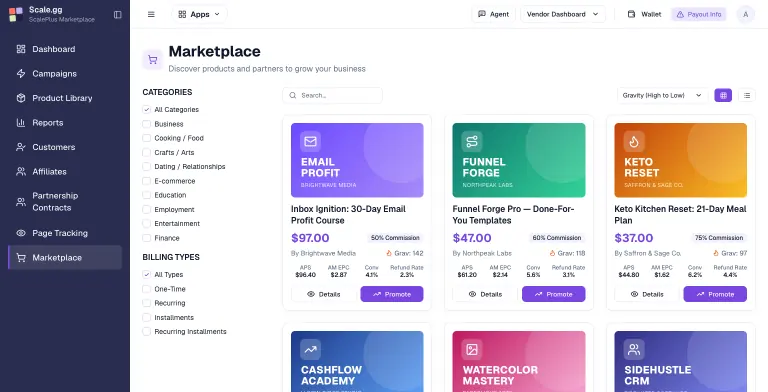The image size is (768, 392).
Task: Open the Email Profit card banner
Action: [357, 160]
